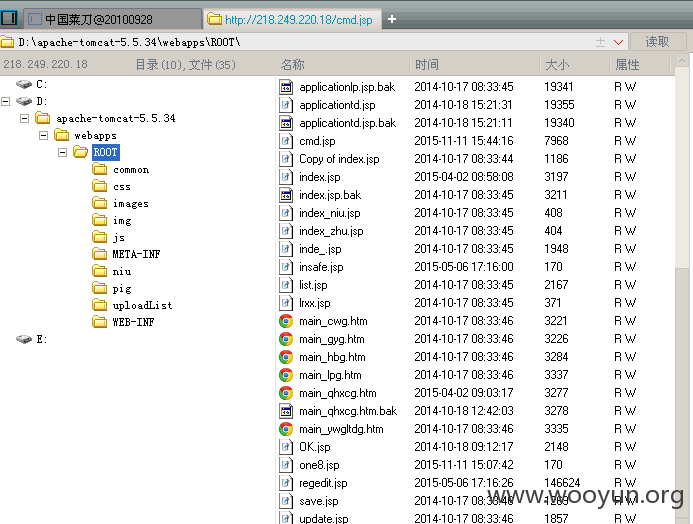693x524 pixels.
Task: Open the path history dropdown arrow
Action: (x=618, y=42)
